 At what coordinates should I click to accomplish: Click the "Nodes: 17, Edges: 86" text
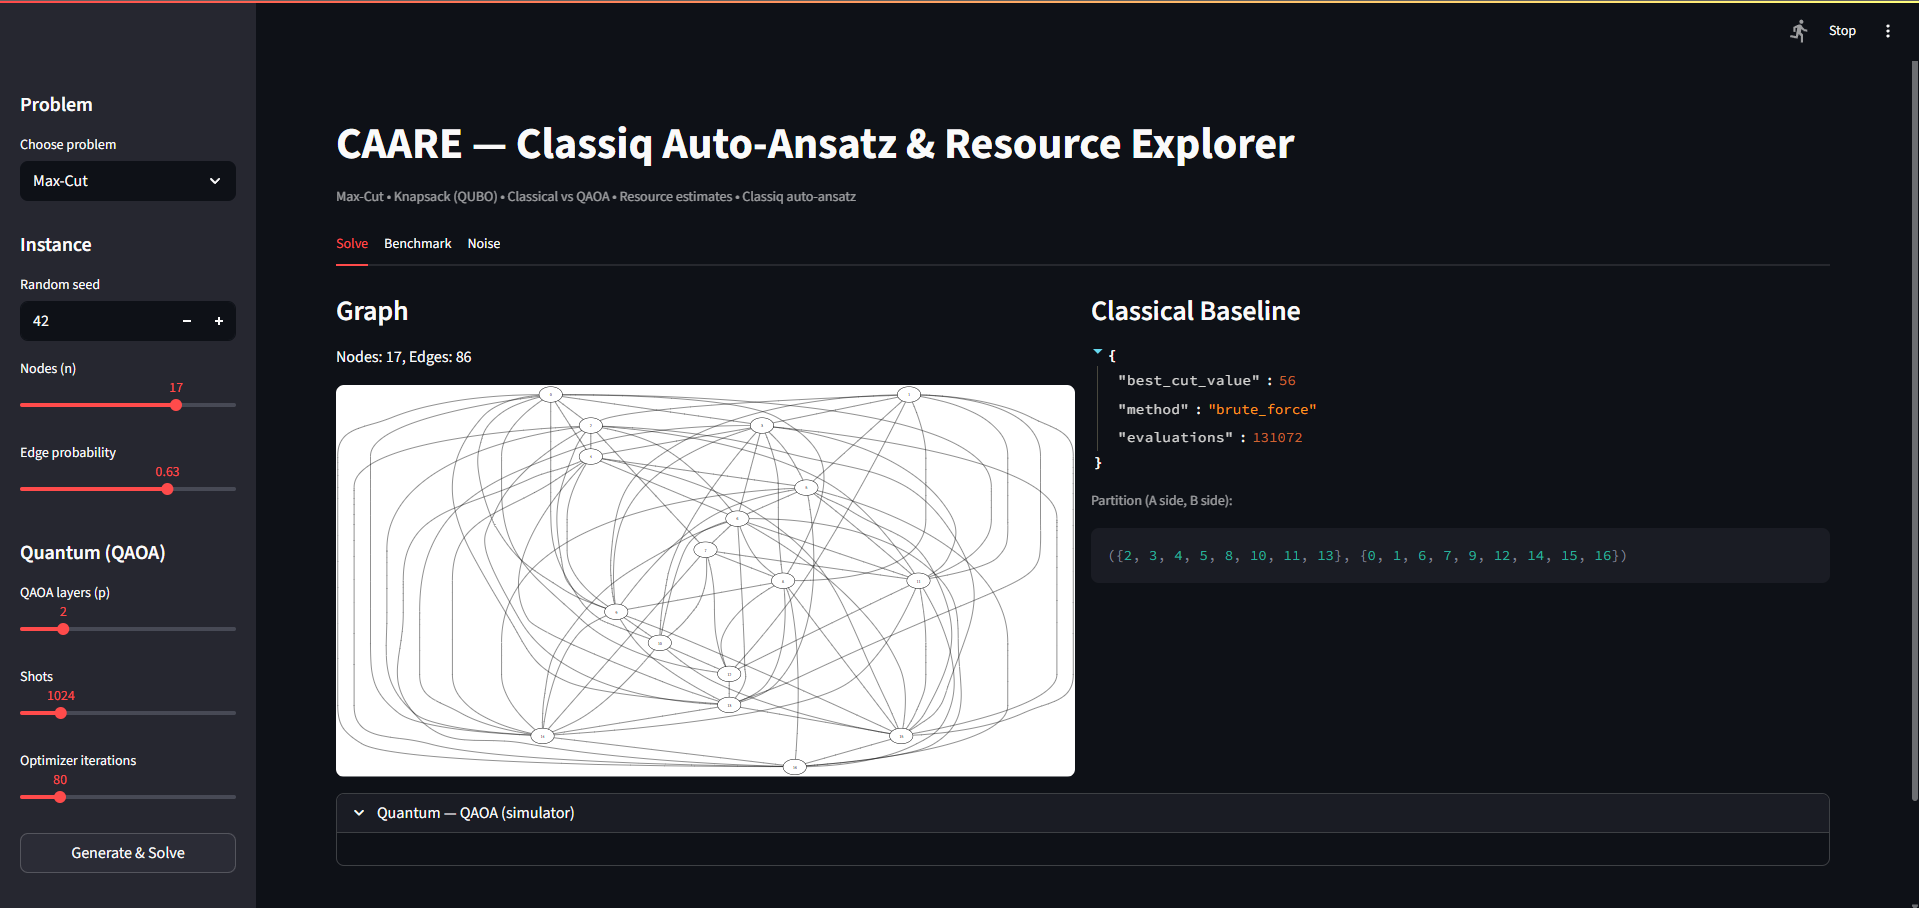(x=404, y=357)
